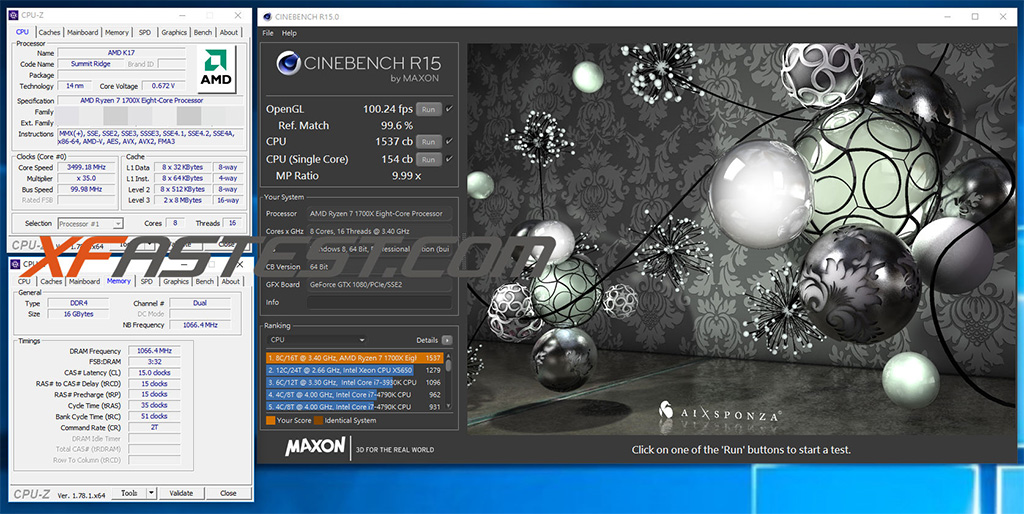The image size is (1024, 514).
Task: Toggle the CPU test checkbox
Action: 449,142
